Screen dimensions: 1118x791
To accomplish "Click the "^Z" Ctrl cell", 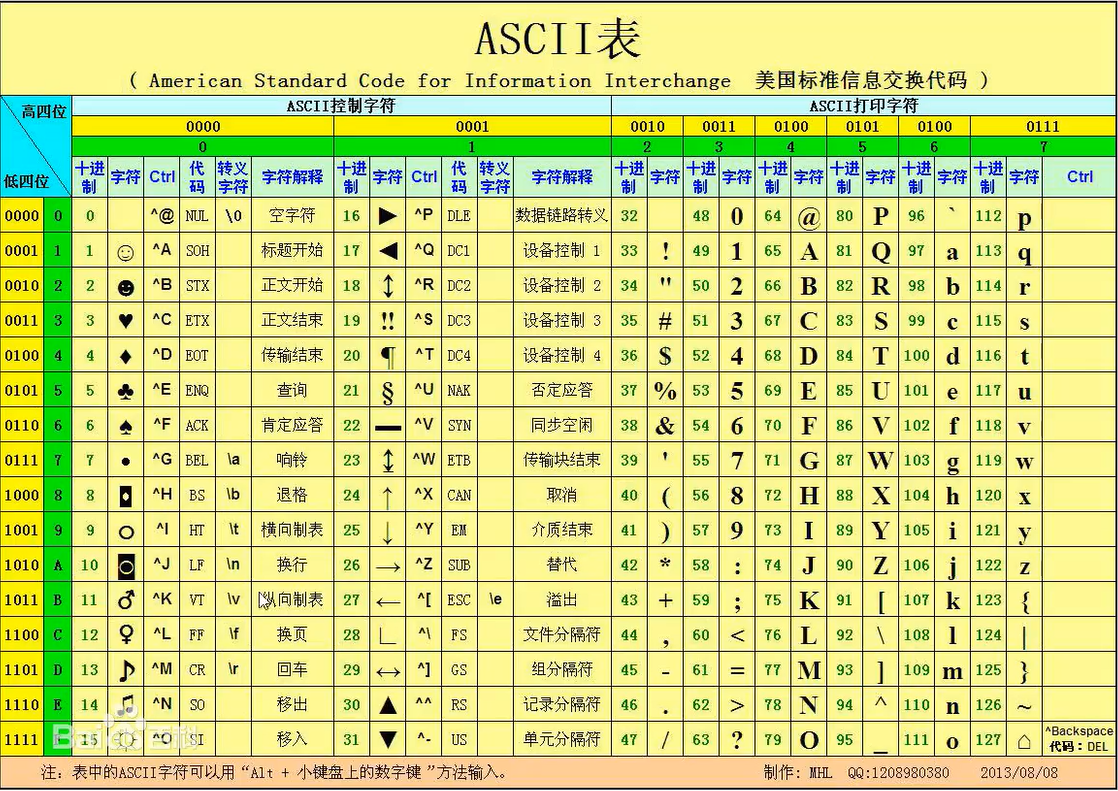I will pos(424,564).
